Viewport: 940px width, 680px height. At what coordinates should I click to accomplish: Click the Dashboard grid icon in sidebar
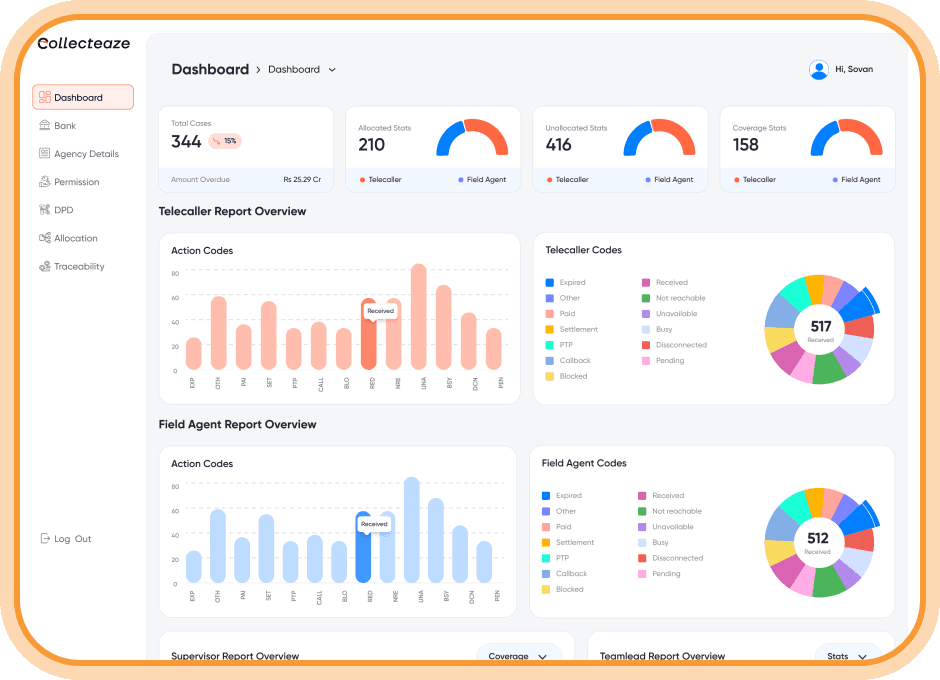coord(44,97)
